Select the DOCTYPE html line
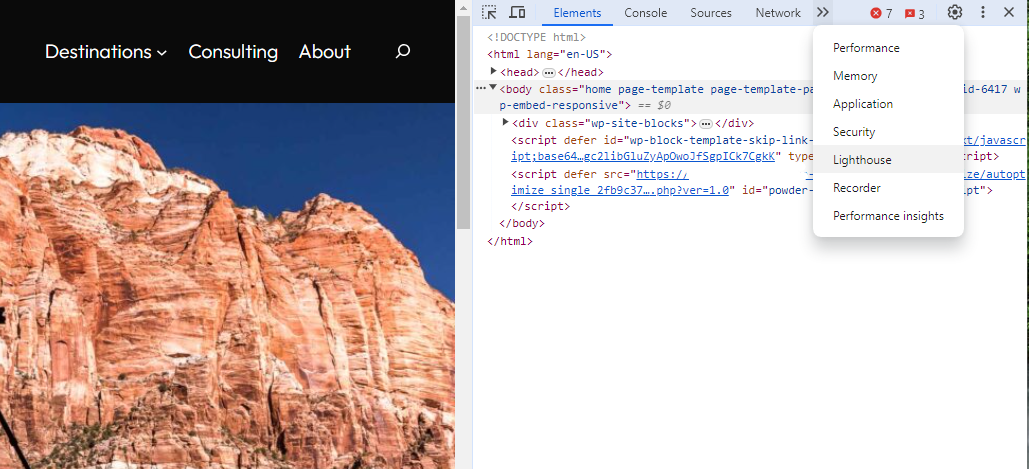This screenshot has width=1029, height=469. pyautogui.click(x=536, y=37)
